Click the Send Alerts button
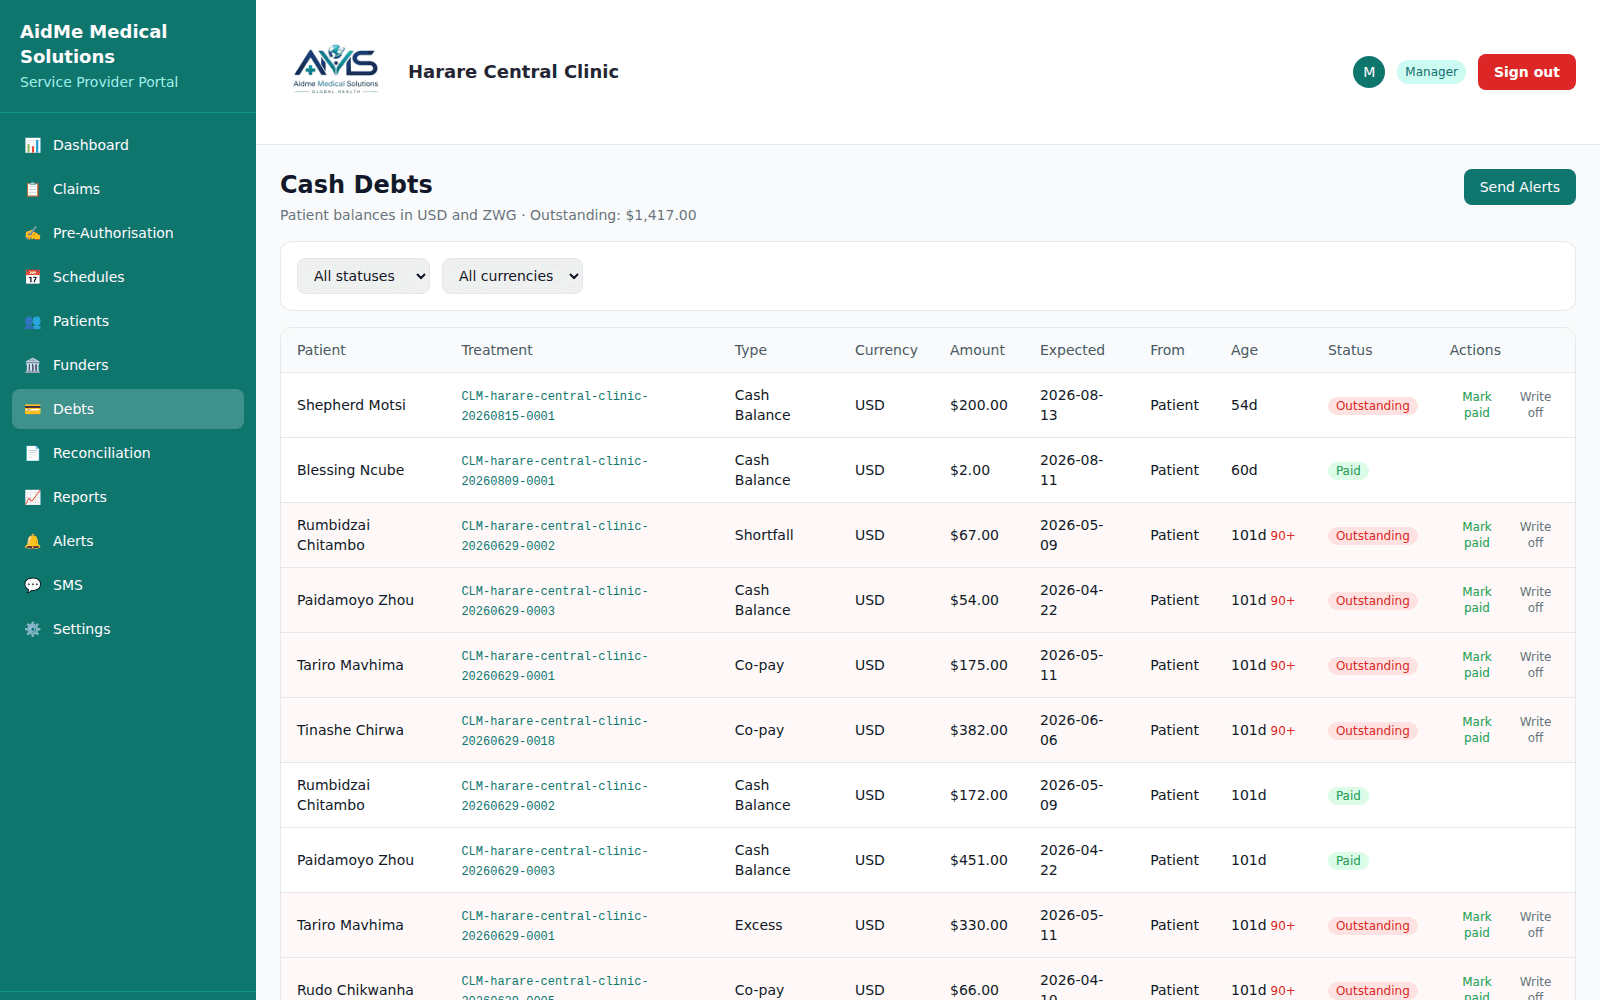The image size is (1600, 1000). pyautogui.click(x=1519, y=187)
